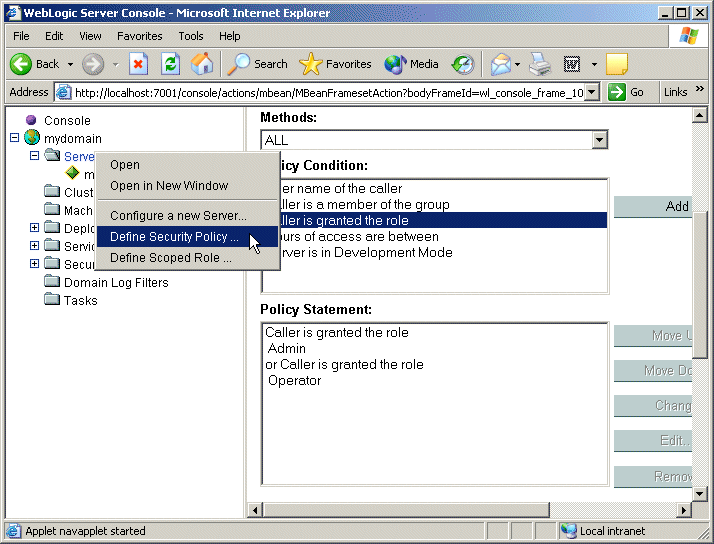This screenshot has width=714, height=544.
Task: Click the Clusters folder icon
Action: [x=52, y=191]
